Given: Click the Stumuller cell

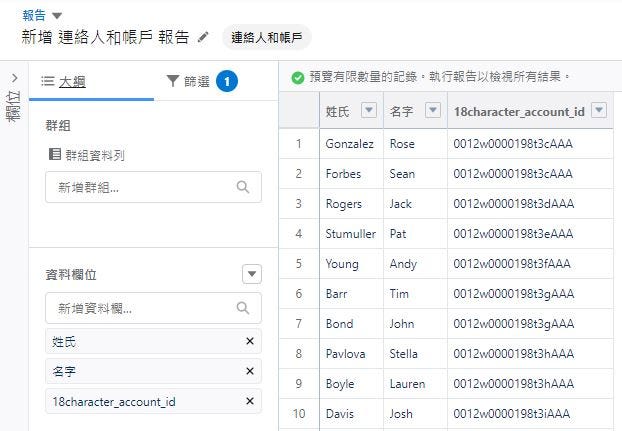Looking at the screenshot, I should [x=351, y=234].
